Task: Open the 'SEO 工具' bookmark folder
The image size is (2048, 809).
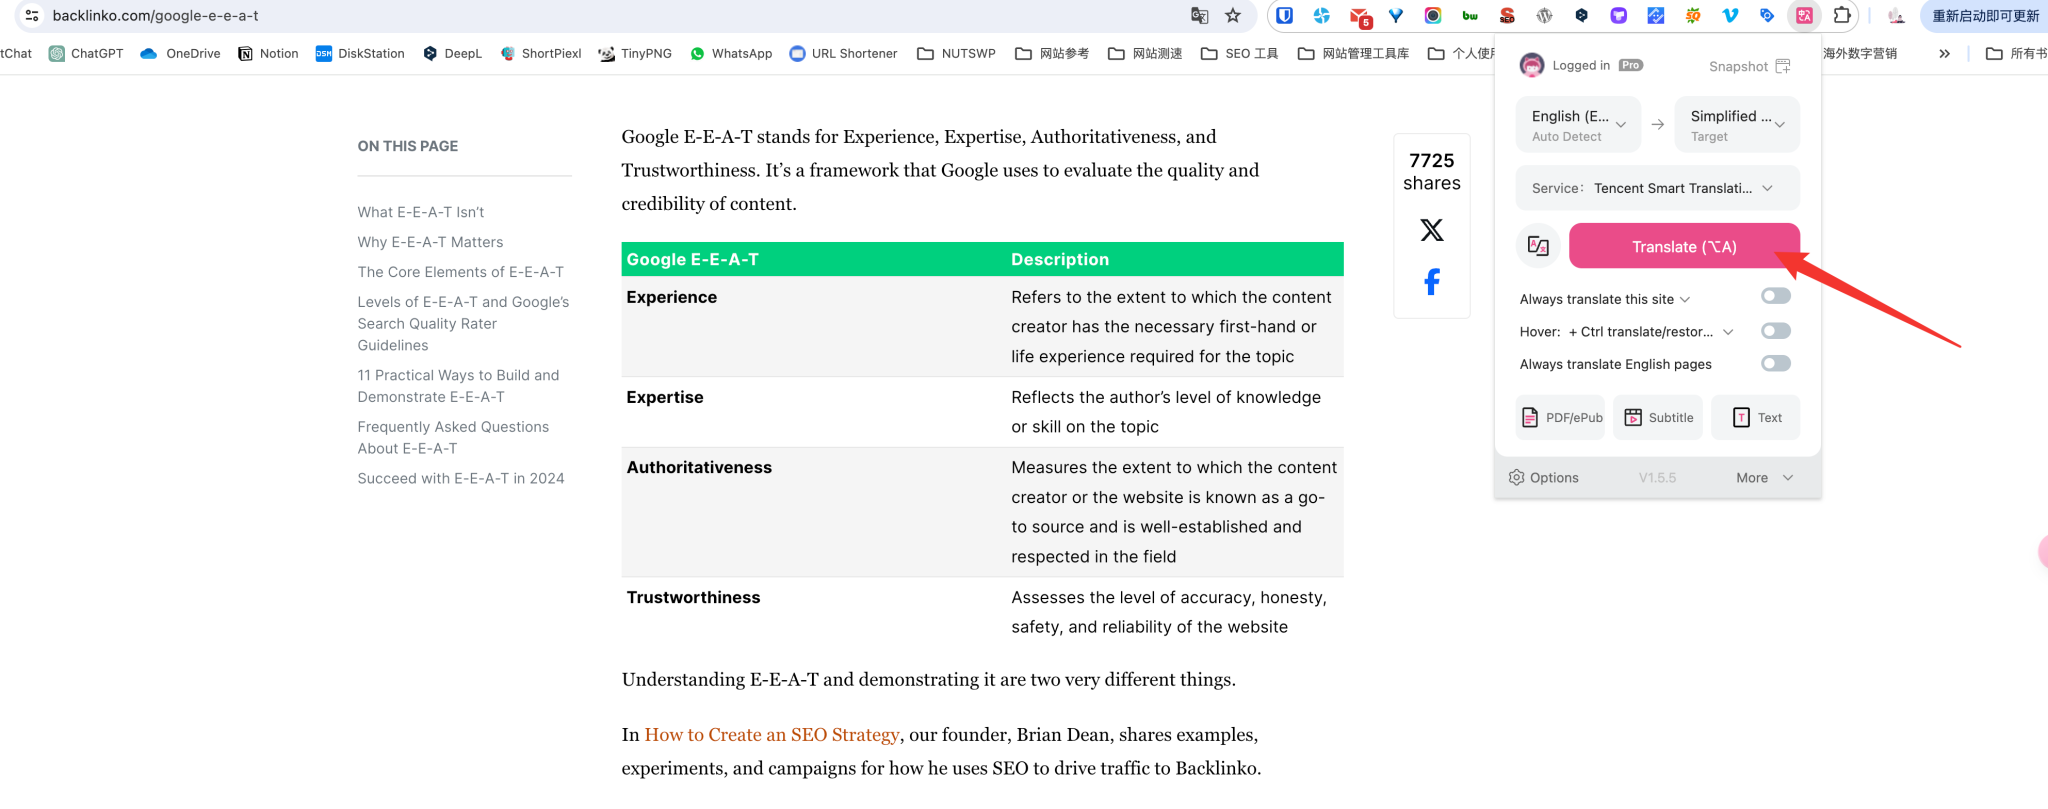Action: [1240, 54]
